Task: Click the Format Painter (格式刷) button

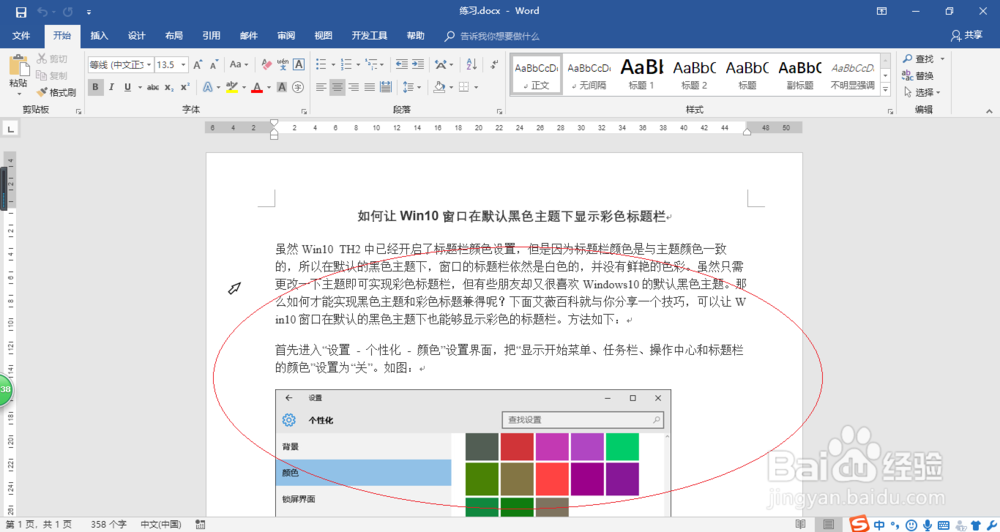Action: tap(56, 92)
